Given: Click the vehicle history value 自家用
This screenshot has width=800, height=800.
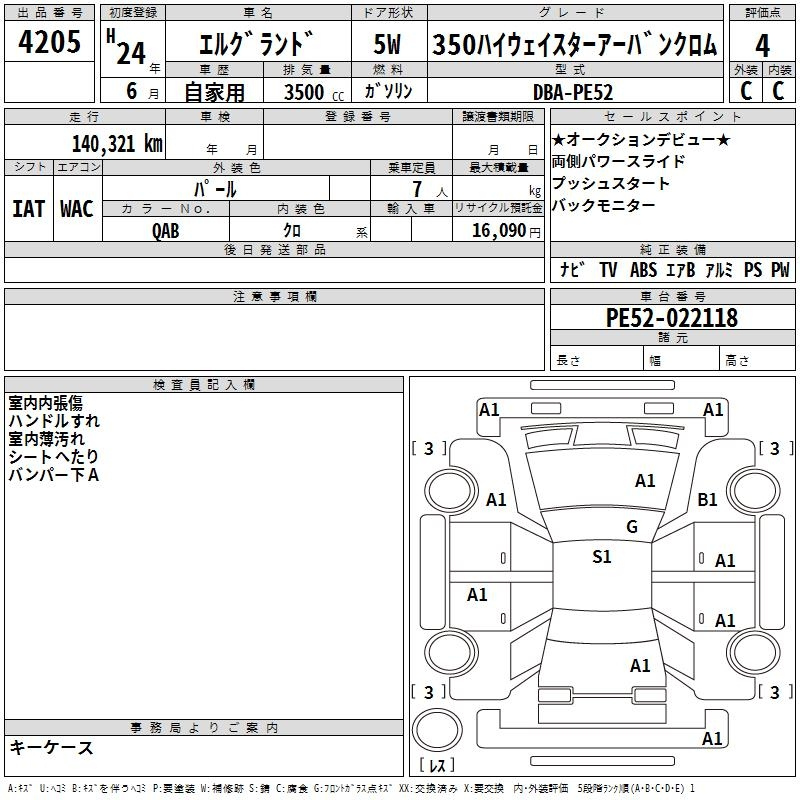Looking at the screenshot, I should [x=214, y=92].
